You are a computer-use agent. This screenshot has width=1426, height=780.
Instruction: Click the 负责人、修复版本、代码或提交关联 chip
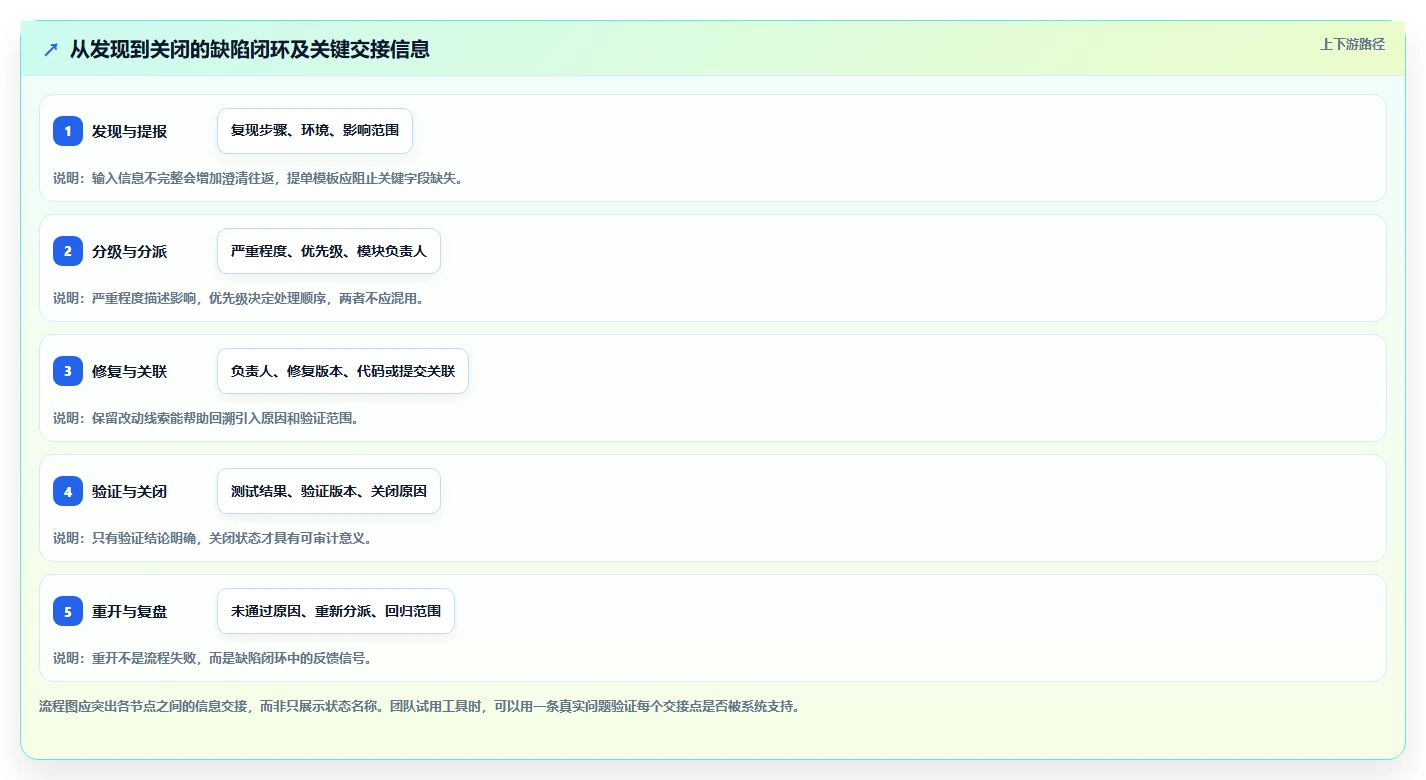pyautogui.click(x=343, y=371)
